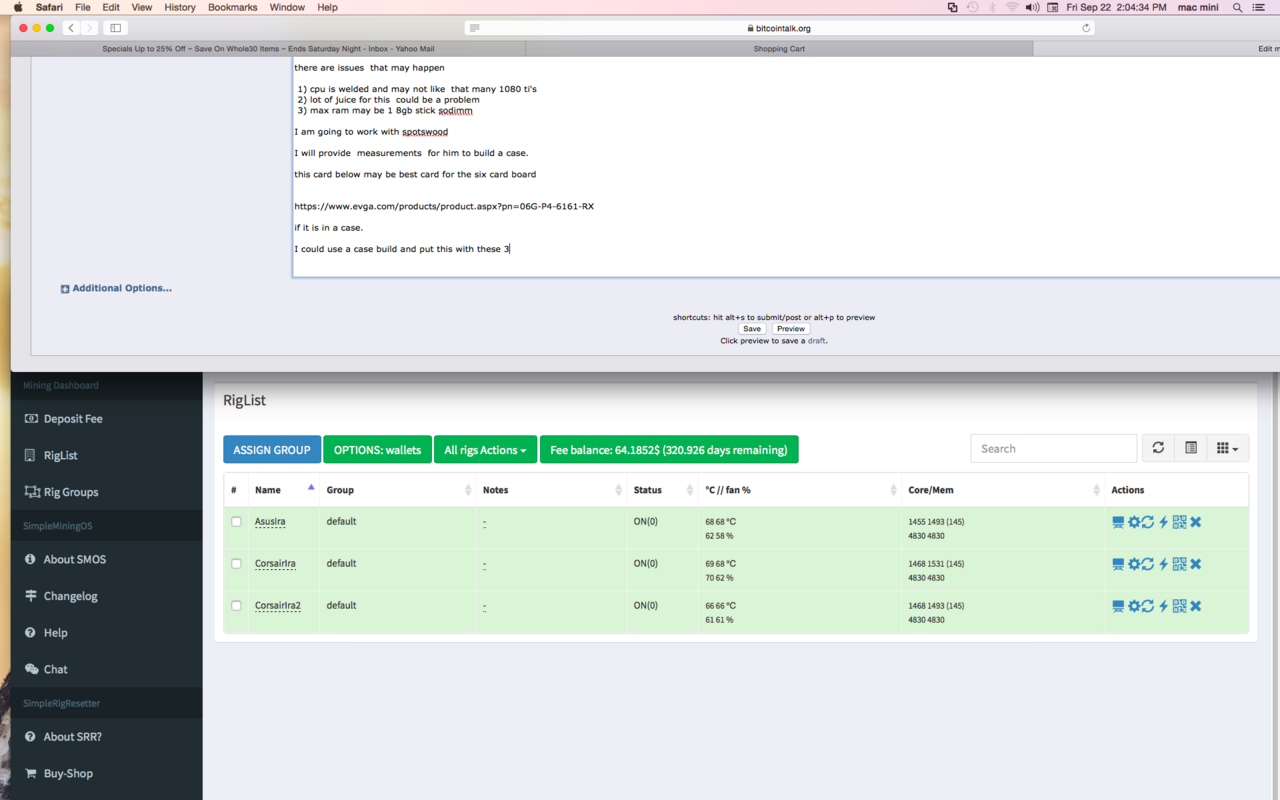Sort table by Notes column
The width and height of the screenshot is (1280, 800).
pyautogui.click(x=551, y=490)
